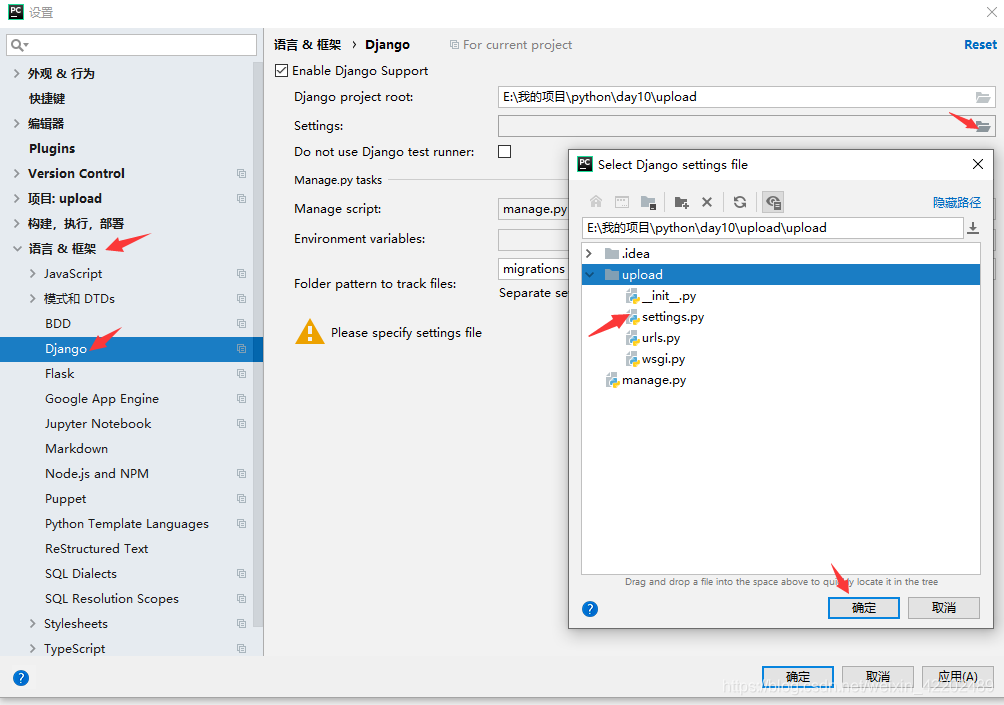The image size is (1004, 705).
Task: Click Home directory icon in file dialog
Action: click(x=595, y=202)
